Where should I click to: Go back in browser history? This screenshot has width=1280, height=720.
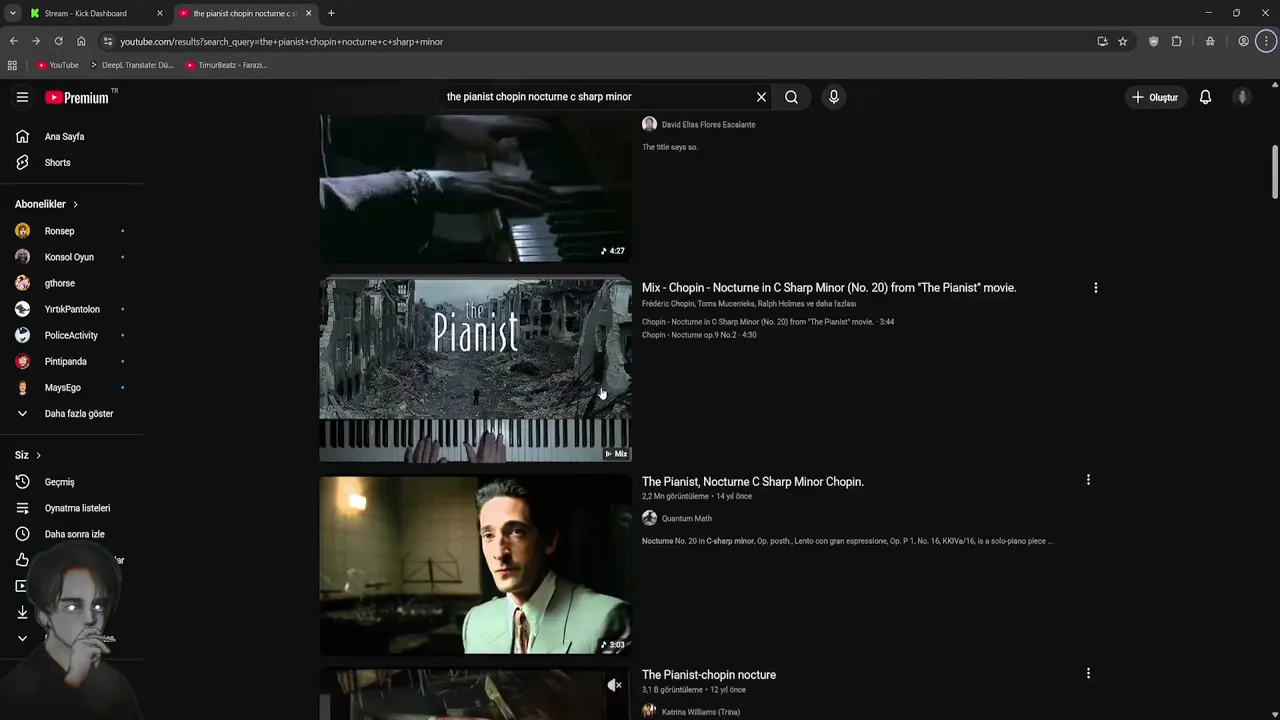tap(13, 41)
